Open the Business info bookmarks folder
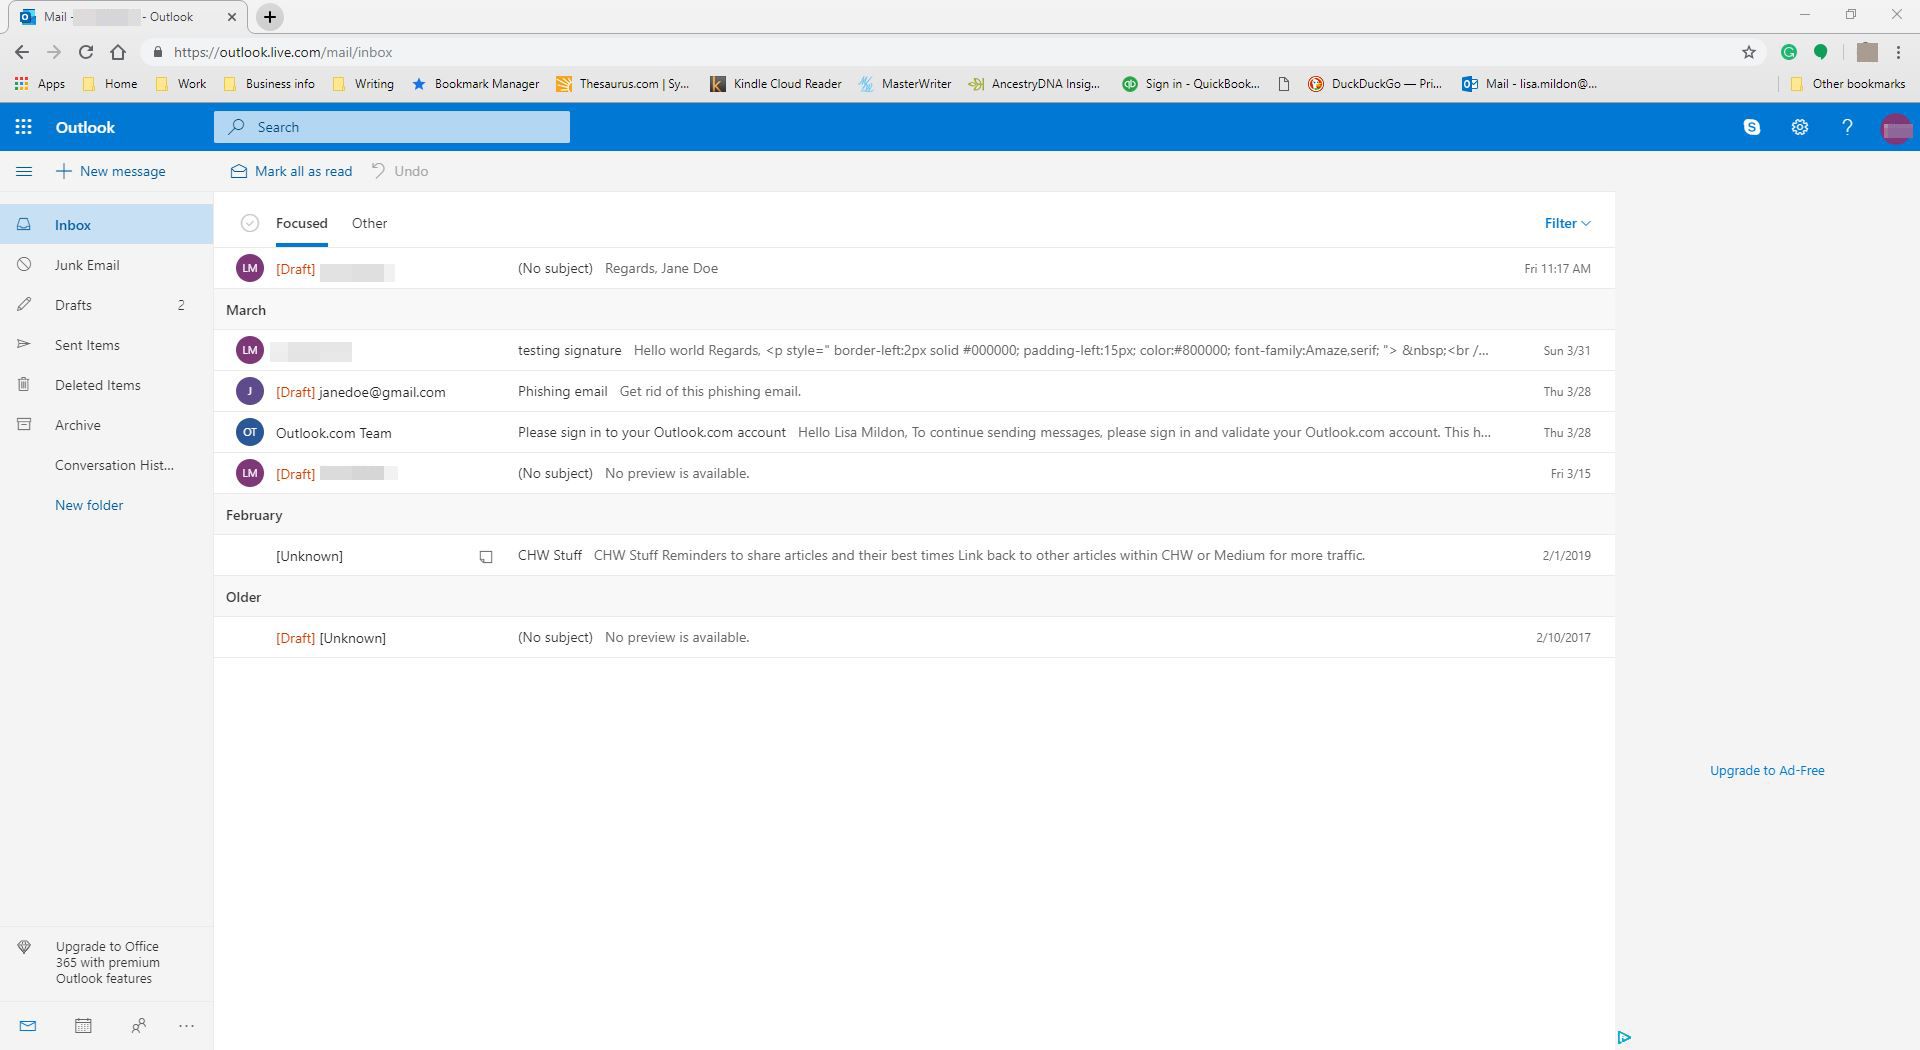 (269, 84)
